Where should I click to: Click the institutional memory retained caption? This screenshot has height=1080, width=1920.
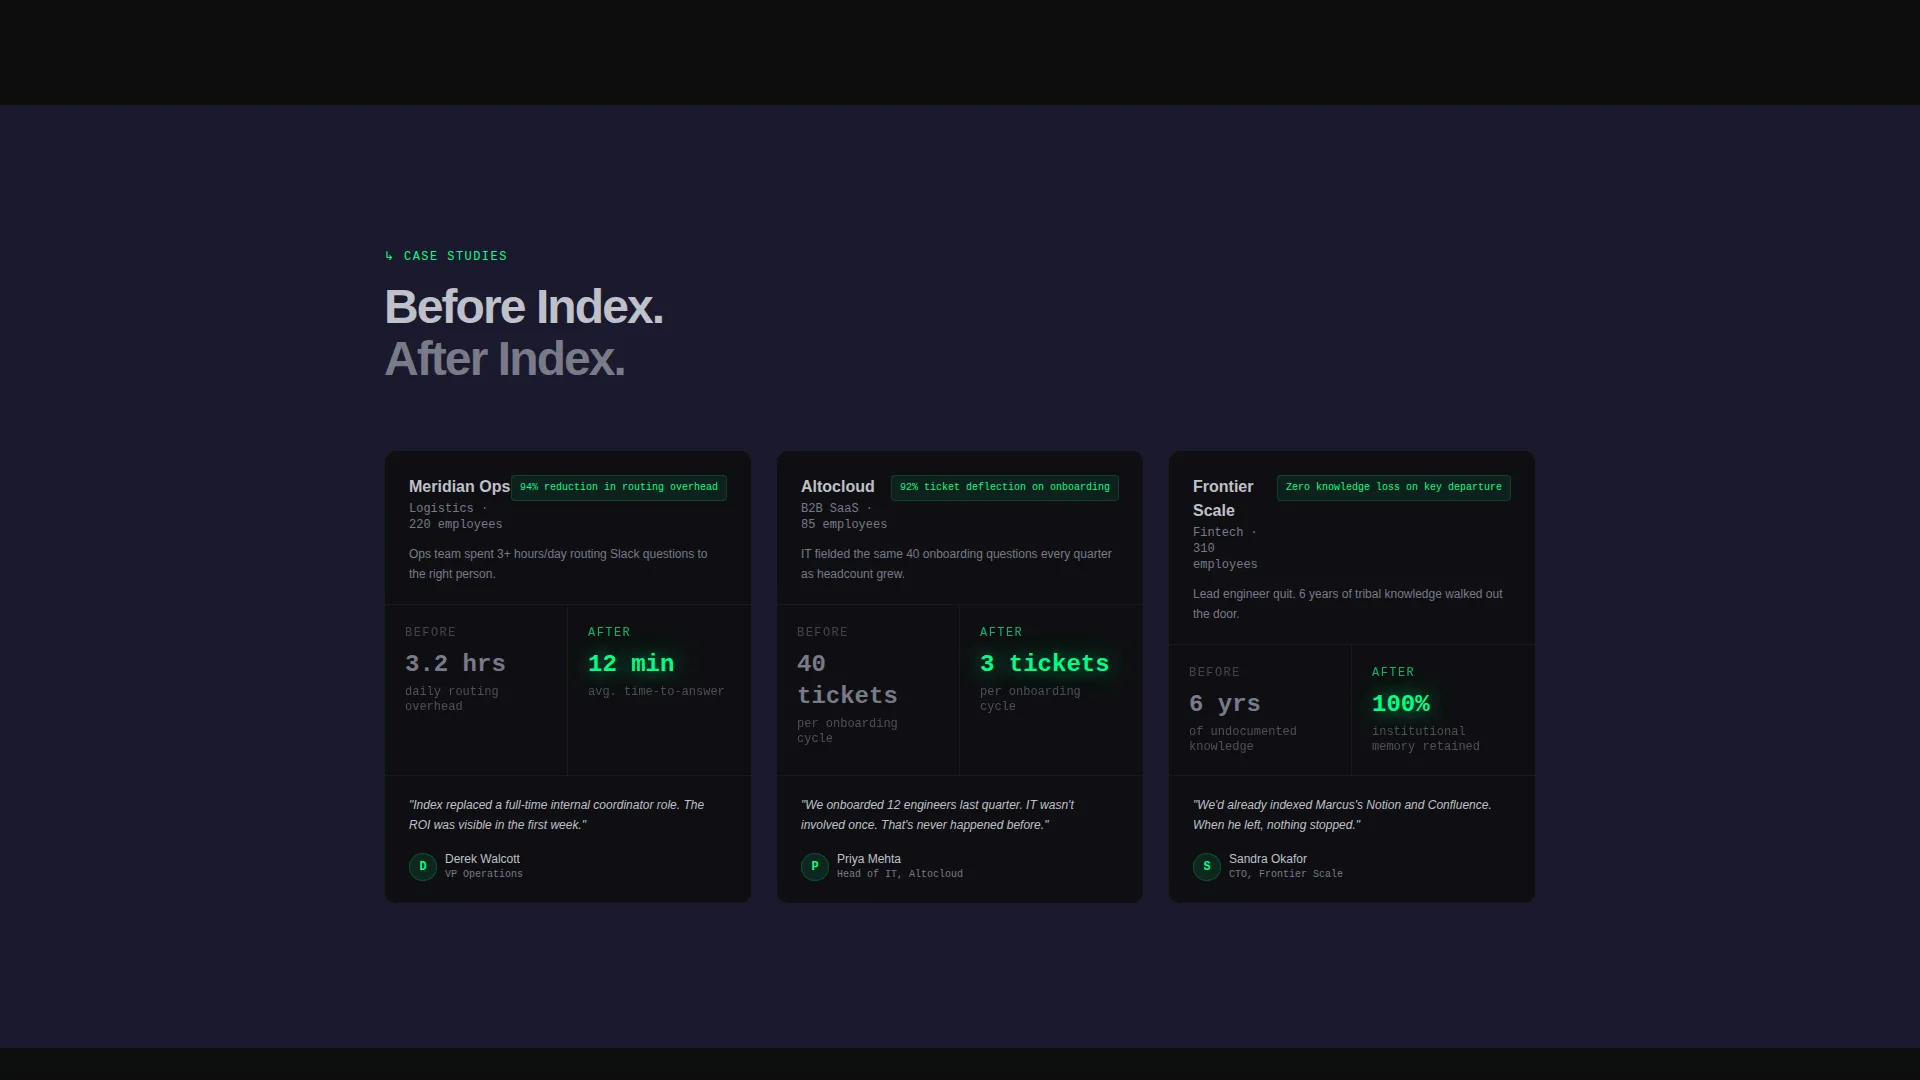(x=1426, y=739)
